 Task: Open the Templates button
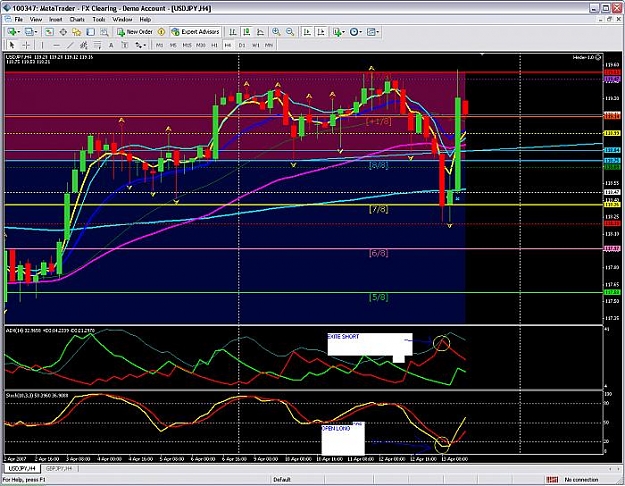(371, 32)
